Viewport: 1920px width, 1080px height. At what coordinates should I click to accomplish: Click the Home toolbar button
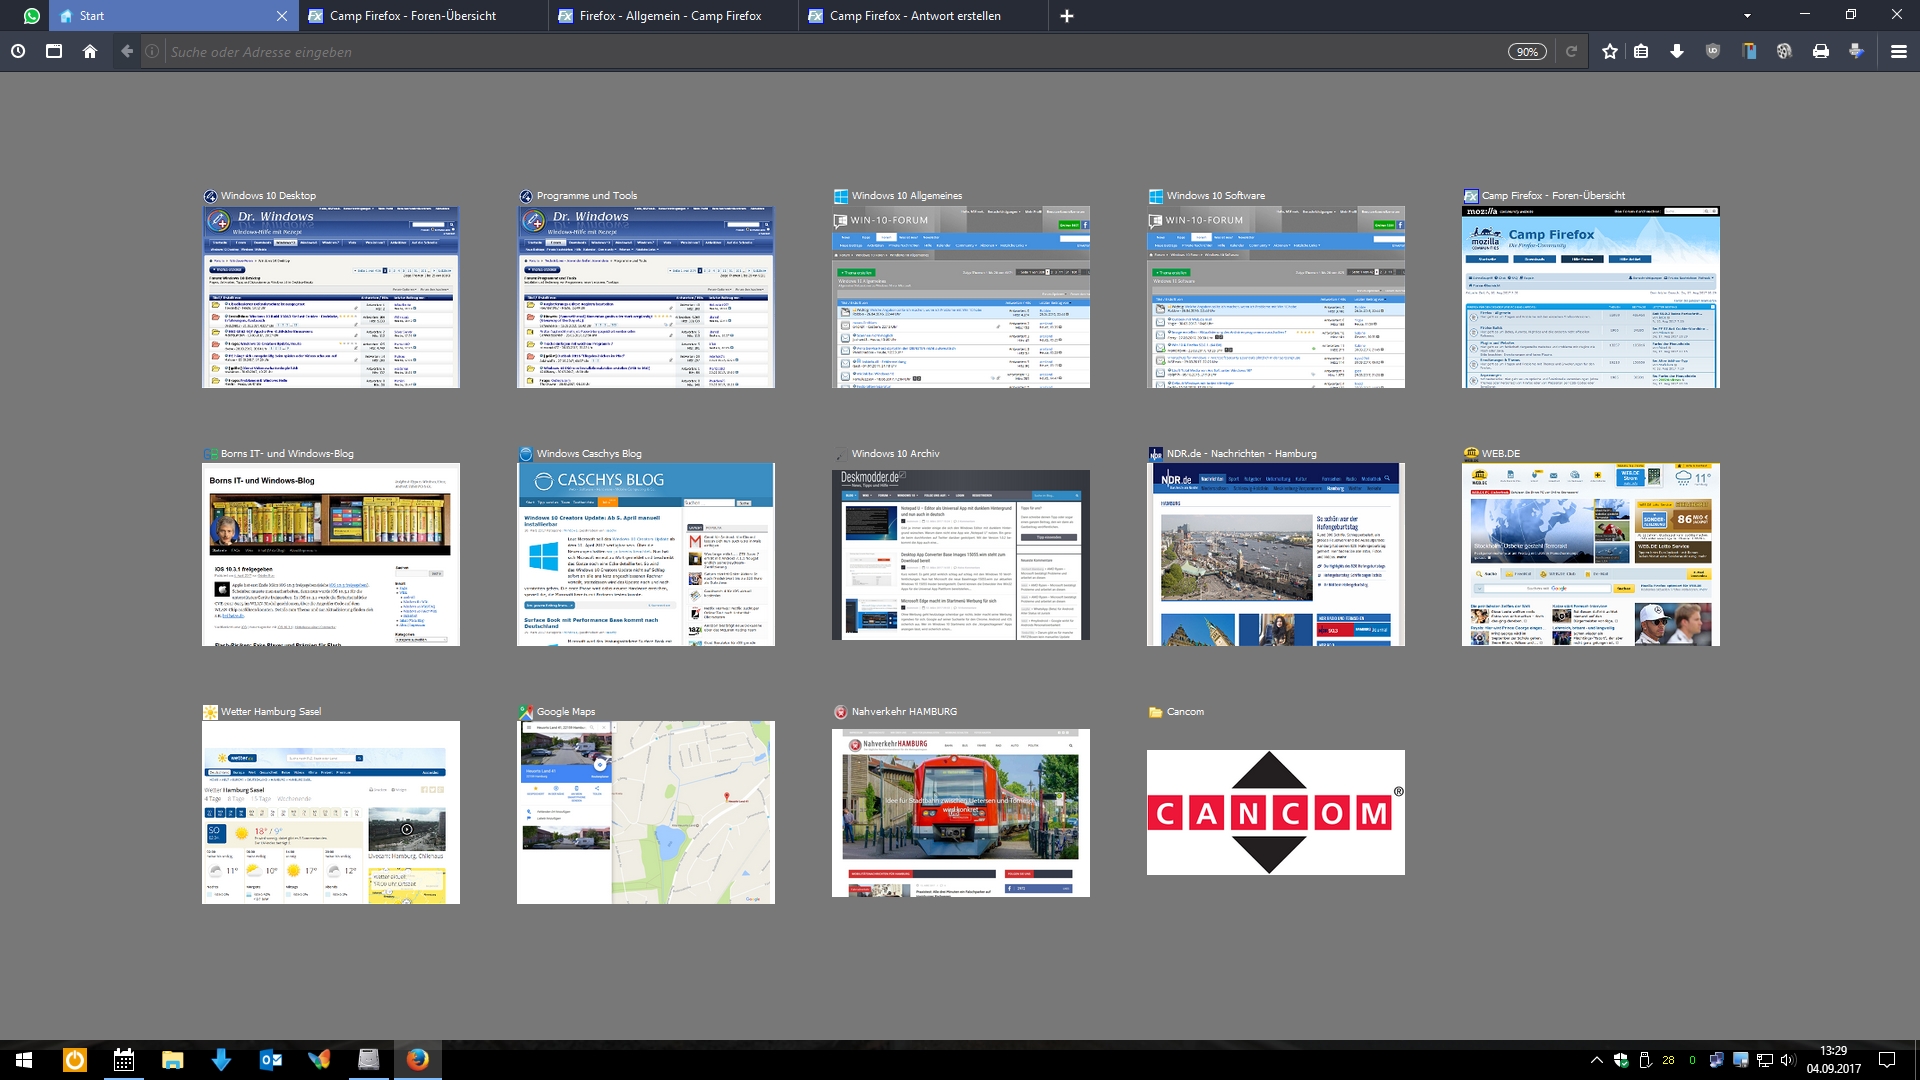click(x=90, y=51)
